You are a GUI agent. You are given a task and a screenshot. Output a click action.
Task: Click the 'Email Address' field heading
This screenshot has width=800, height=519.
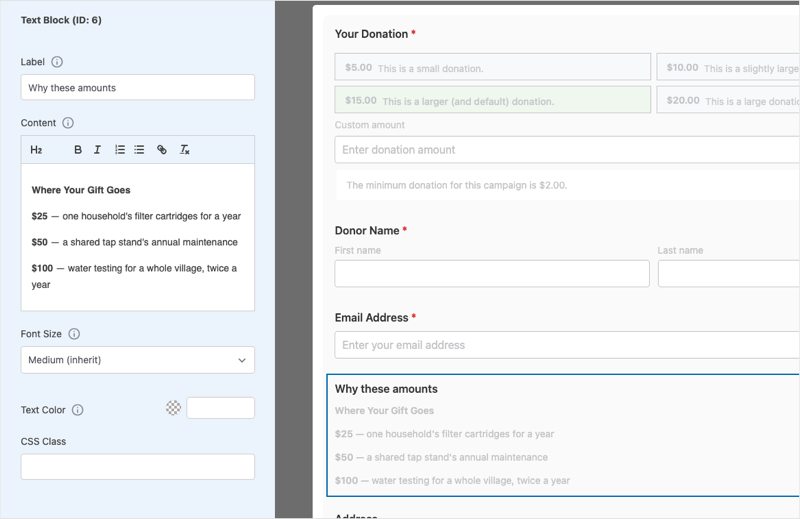point(371,317)
